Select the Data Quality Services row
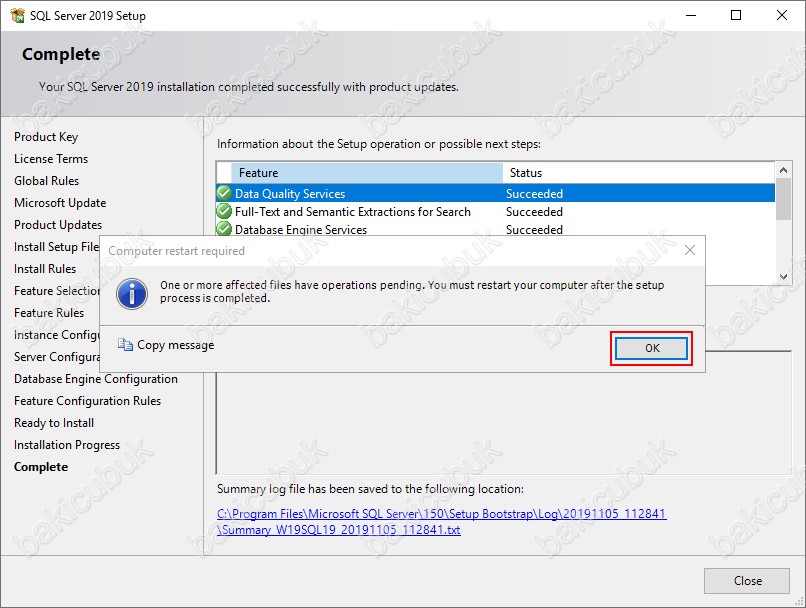Viewport: 806px width, 608px height. [496, 193]
